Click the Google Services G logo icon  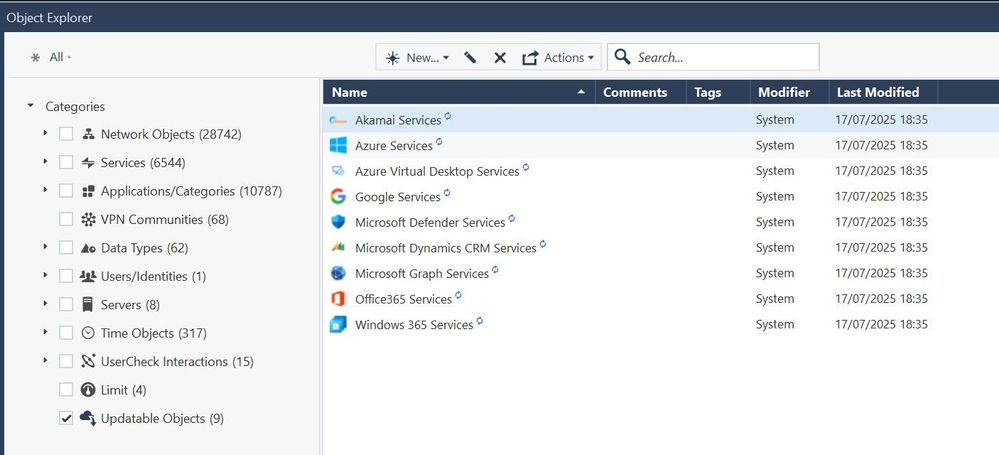(x=338, y=196)
